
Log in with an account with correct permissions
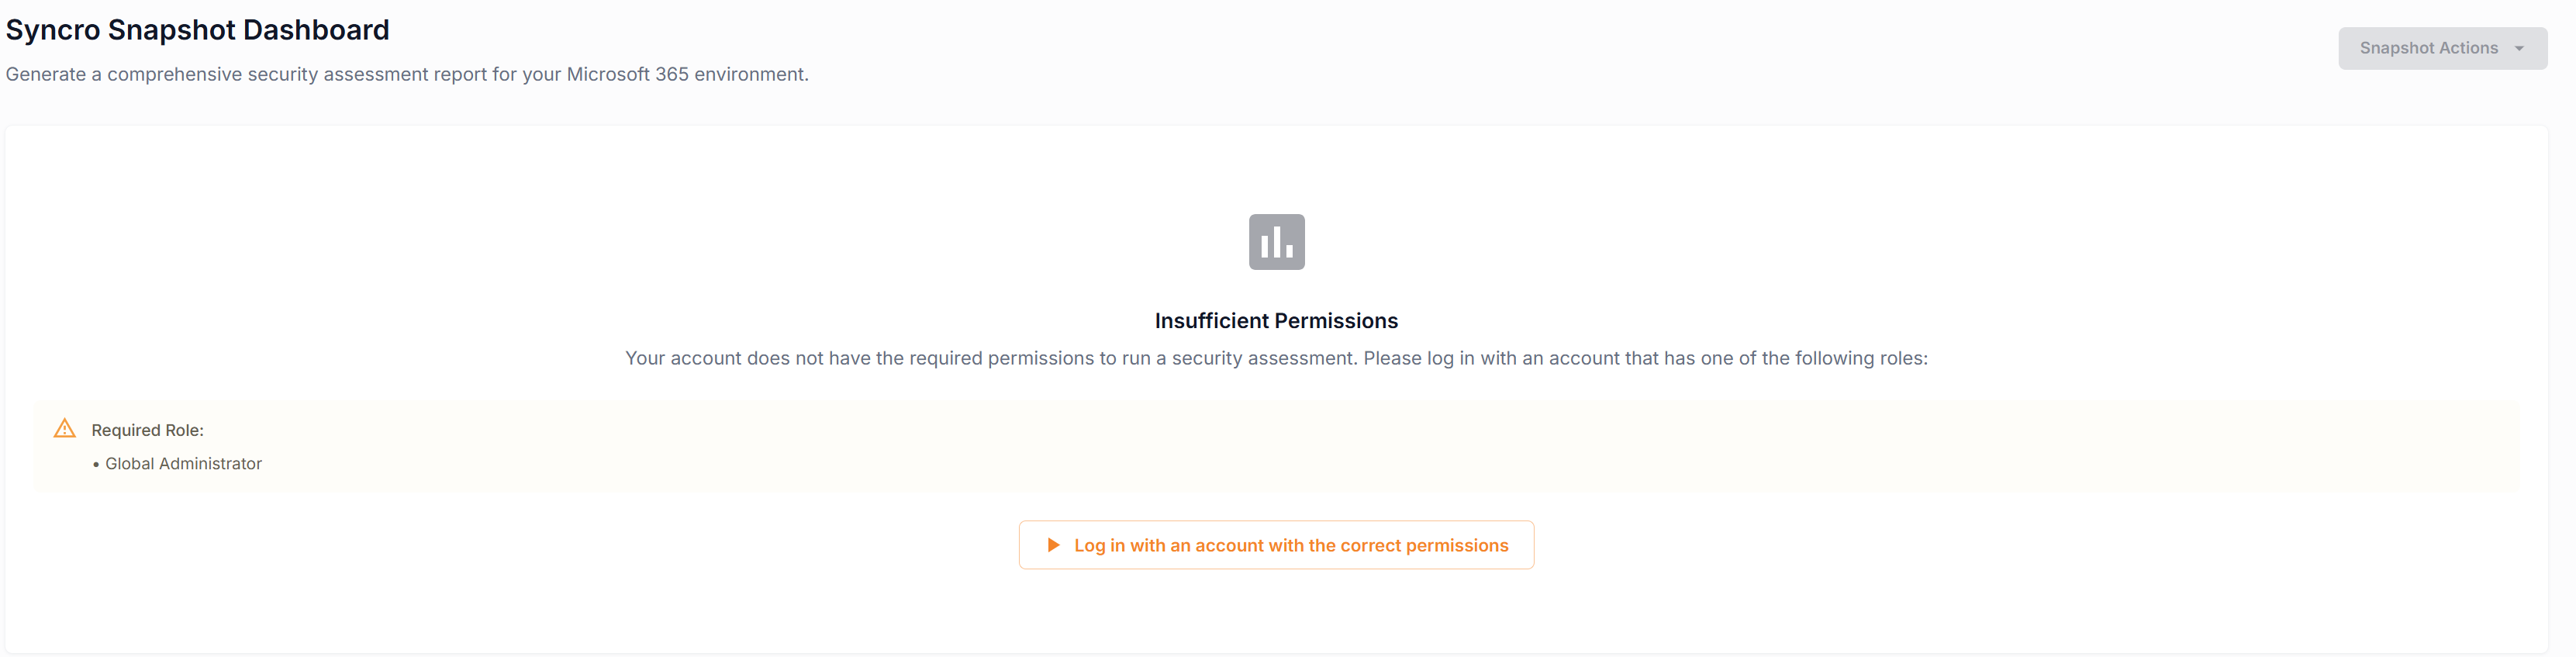point(1290,545)
